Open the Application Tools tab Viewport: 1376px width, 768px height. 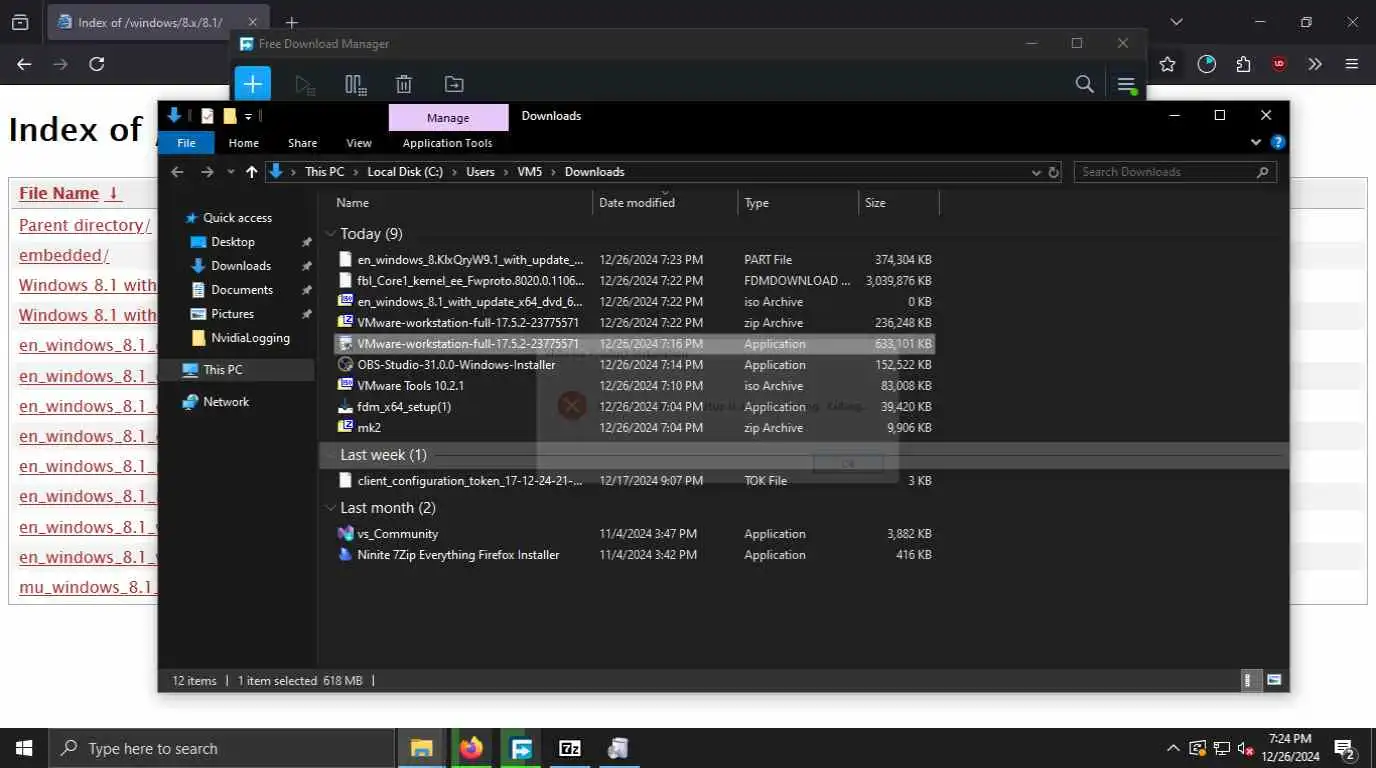click(447, 143)
